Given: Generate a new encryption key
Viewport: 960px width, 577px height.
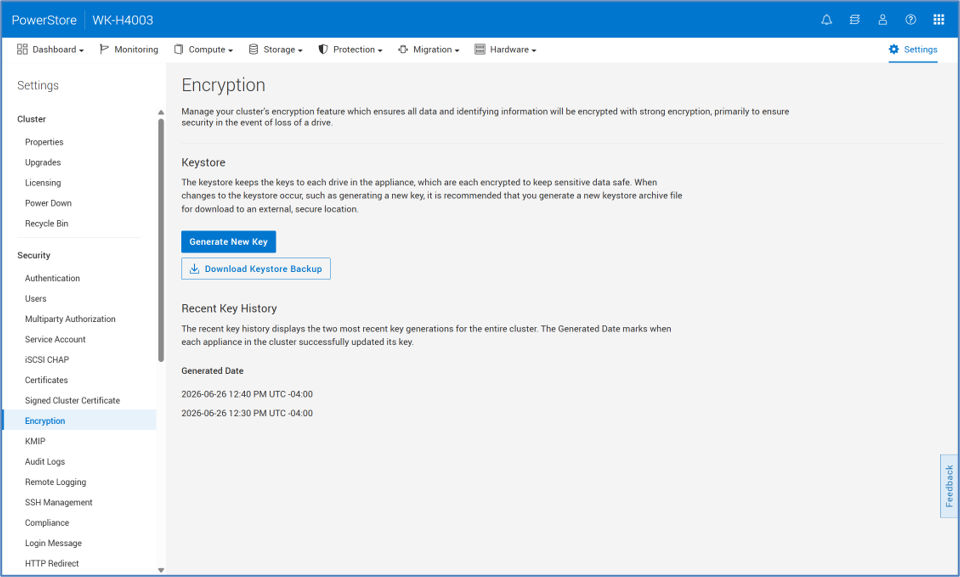Looking at the screenshot, I should pos(228,241).
